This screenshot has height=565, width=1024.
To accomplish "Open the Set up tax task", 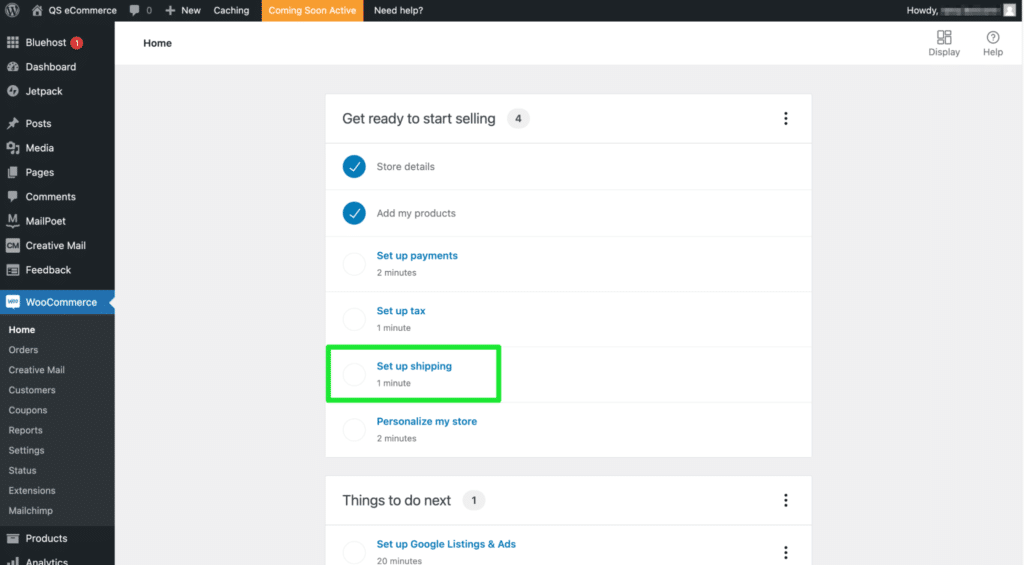I will [x=401, y=311].
